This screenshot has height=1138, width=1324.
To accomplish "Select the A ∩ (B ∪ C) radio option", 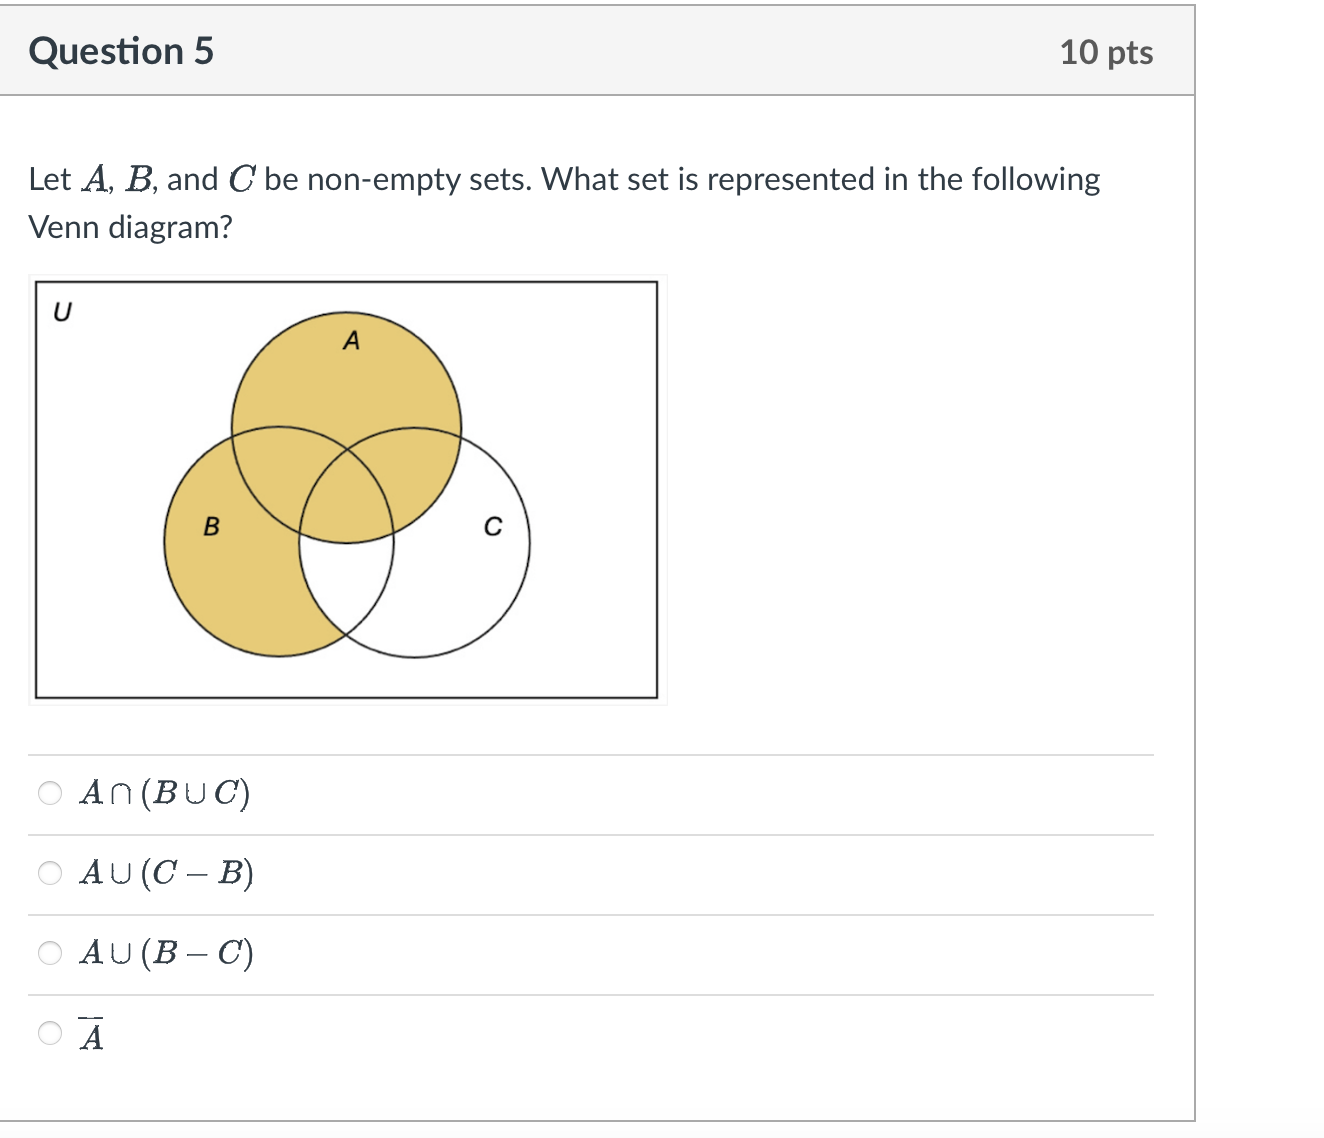I will 50,793.
